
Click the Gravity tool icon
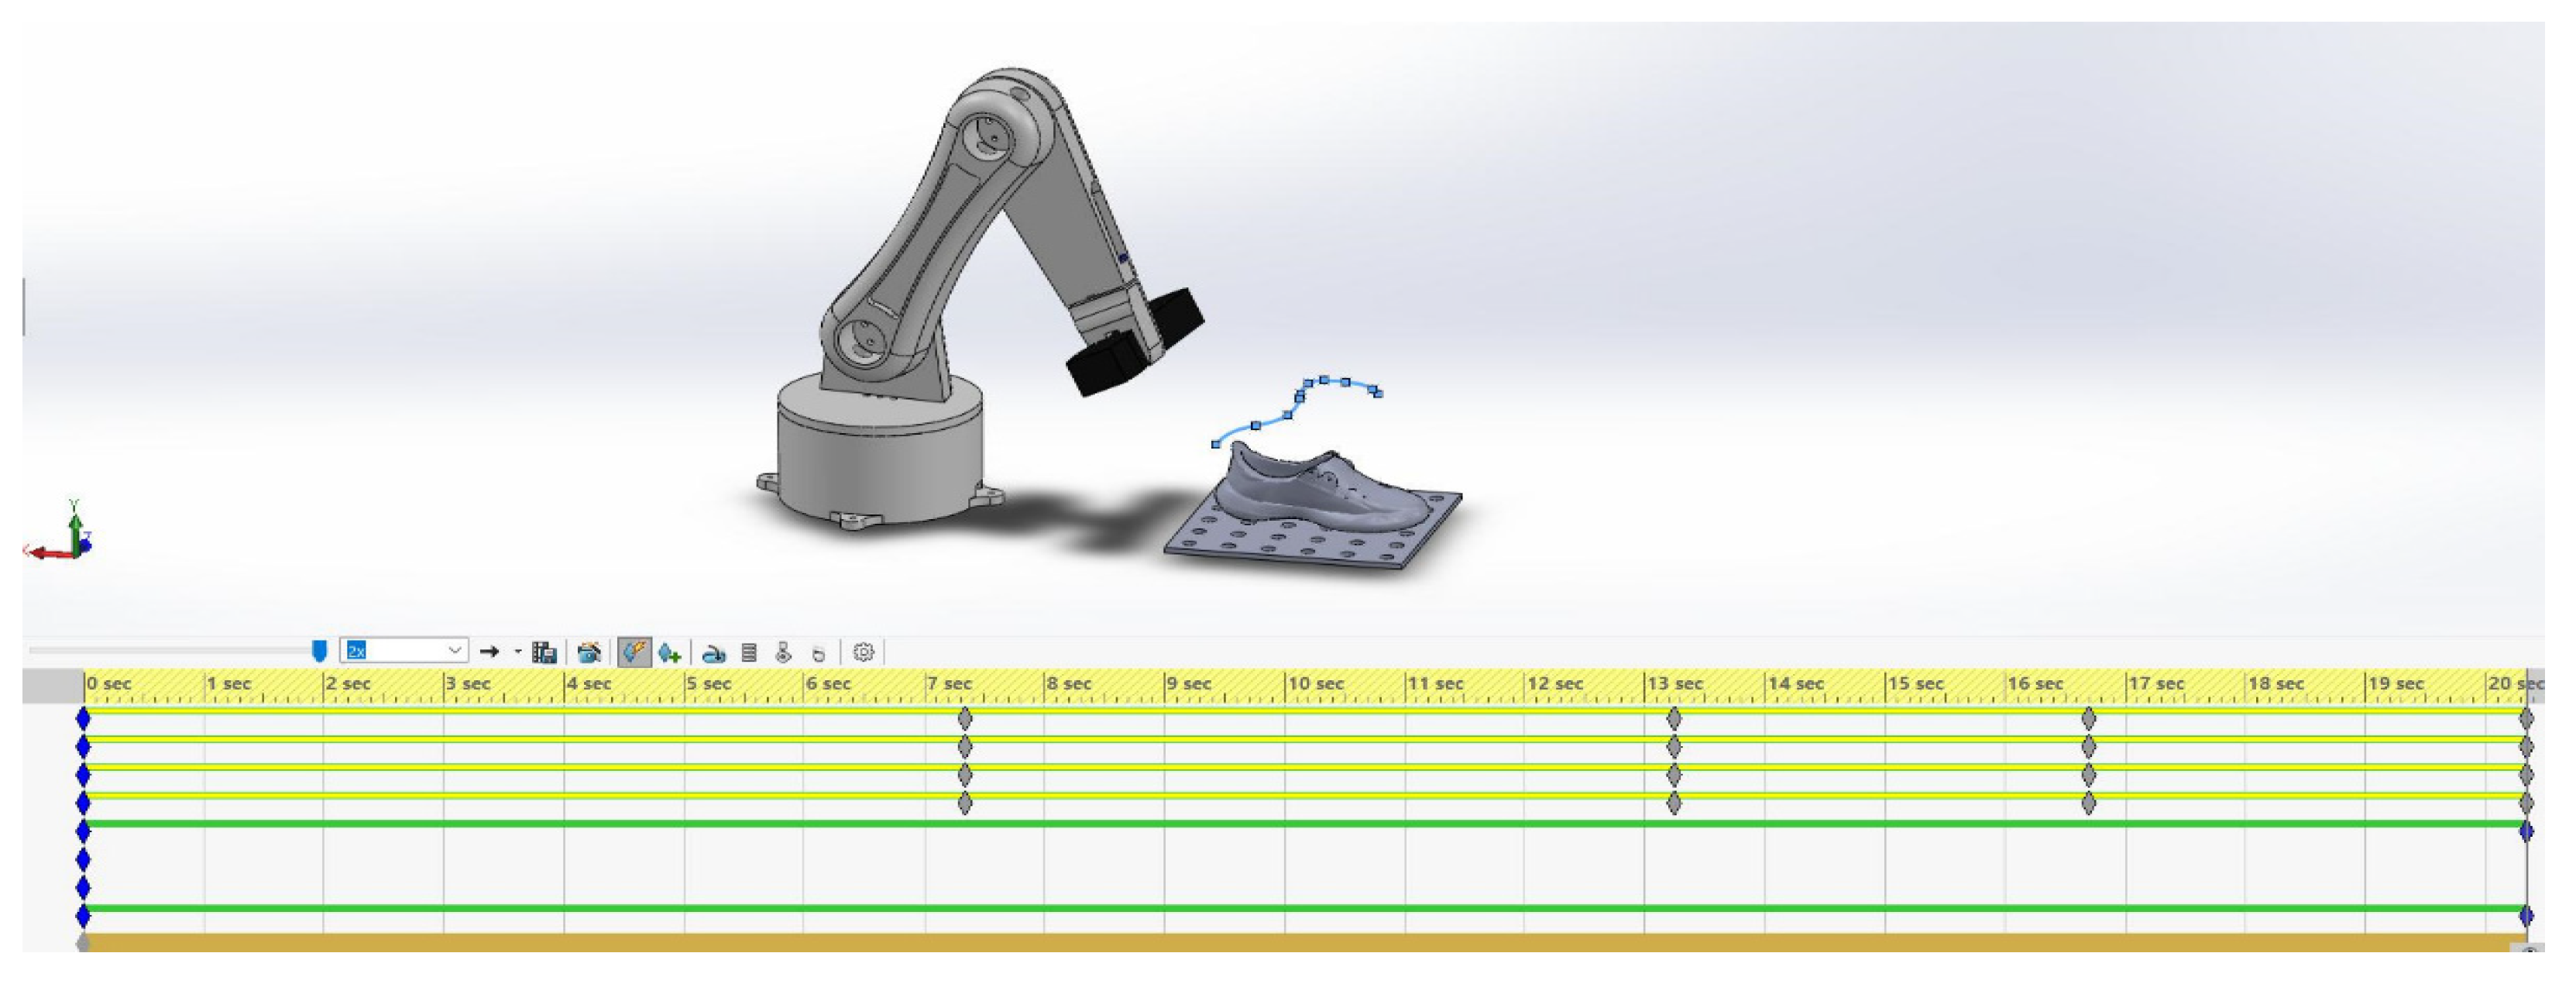pos(818,654)
